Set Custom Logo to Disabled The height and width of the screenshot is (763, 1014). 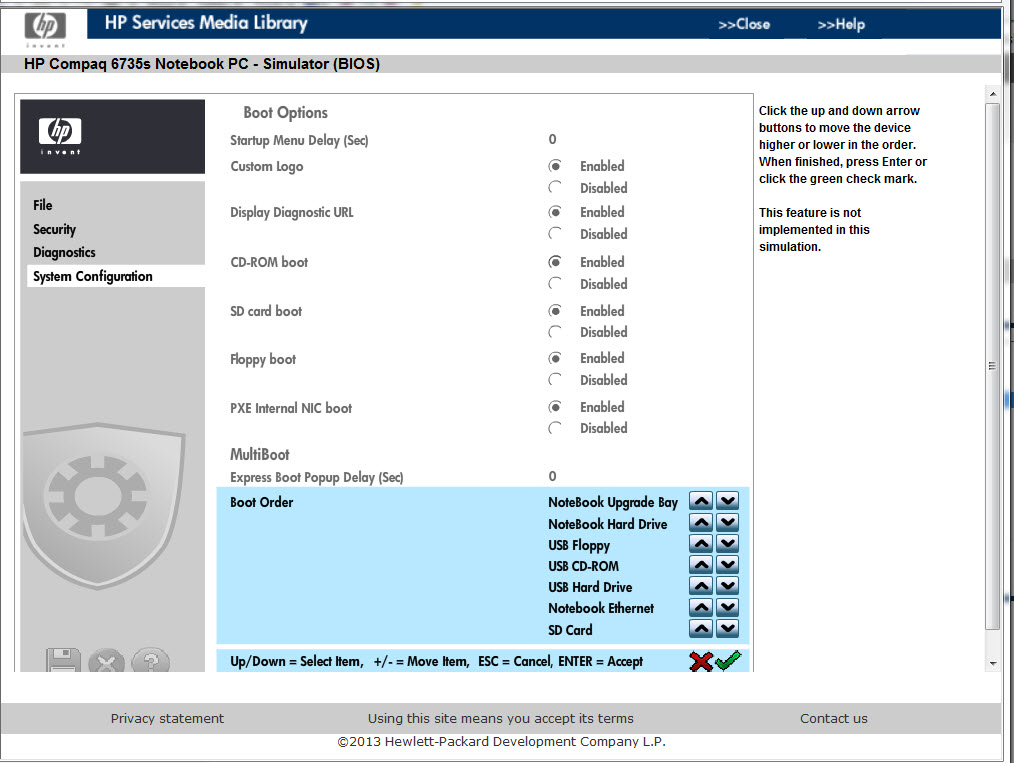(555, 188)
